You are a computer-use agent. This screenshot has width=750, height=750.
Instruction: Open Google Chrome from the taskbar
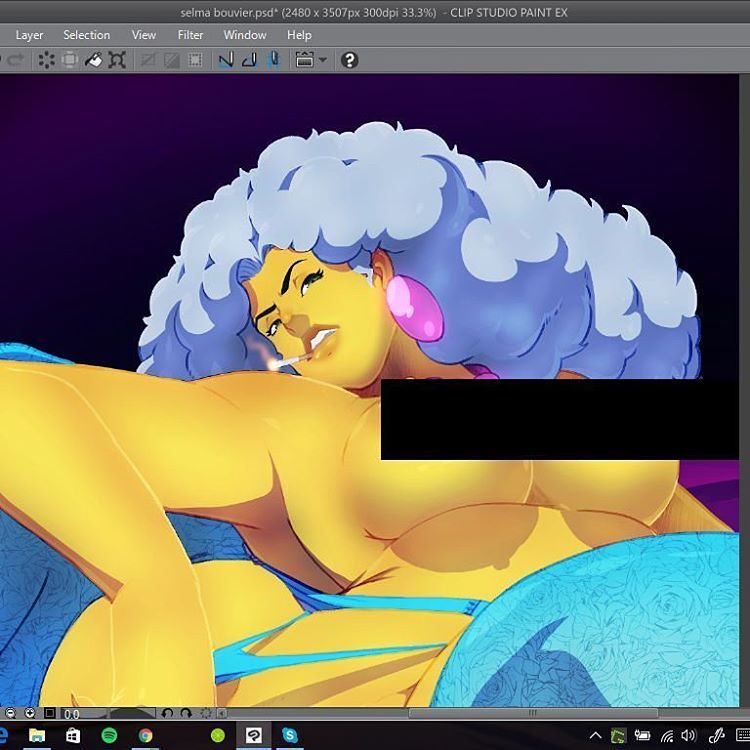pos(145,735)
